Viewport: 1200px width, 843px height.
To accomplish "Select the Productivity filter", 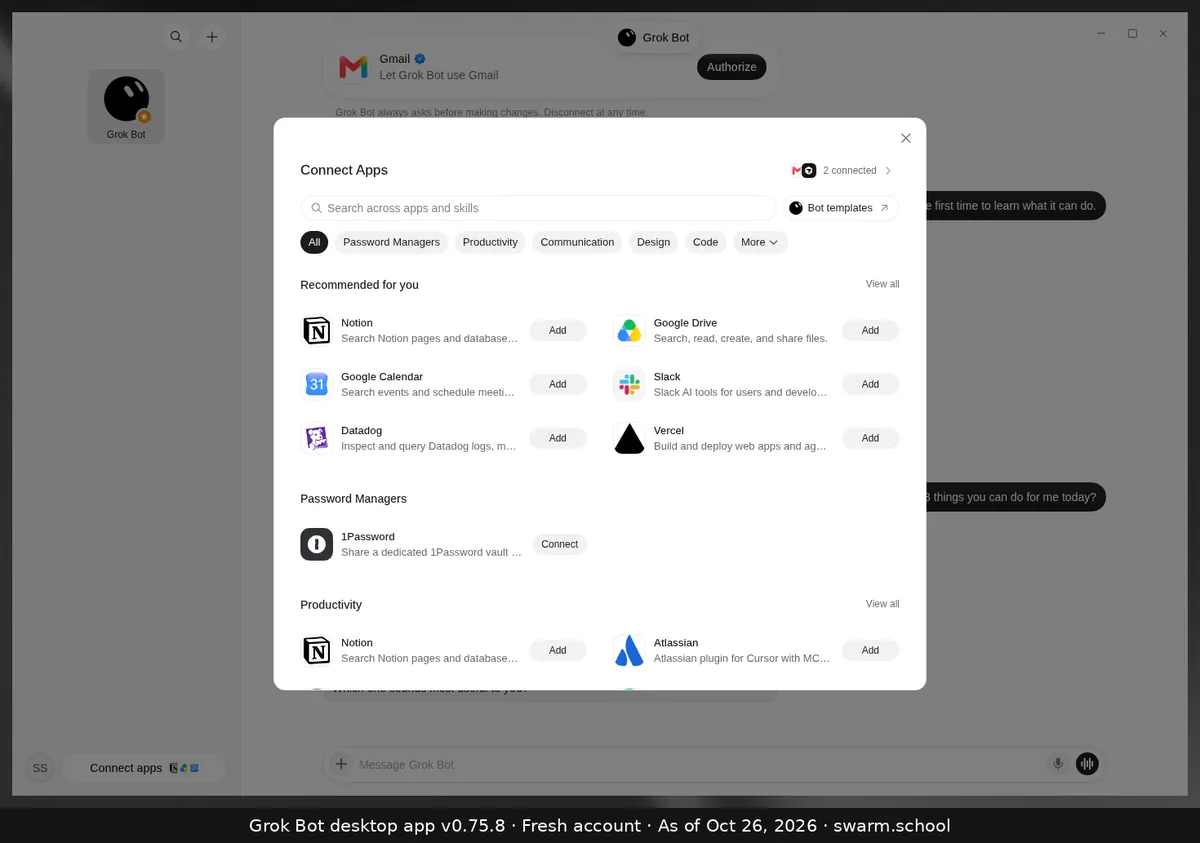I will point(490,242).
